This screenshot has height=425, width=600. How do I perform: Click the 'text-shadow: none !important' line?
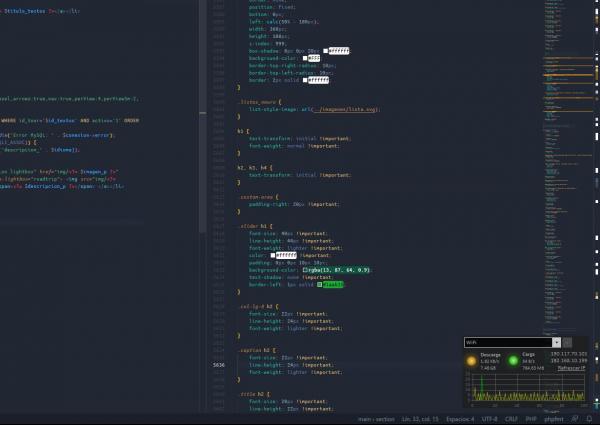click(x=290, y=277)
